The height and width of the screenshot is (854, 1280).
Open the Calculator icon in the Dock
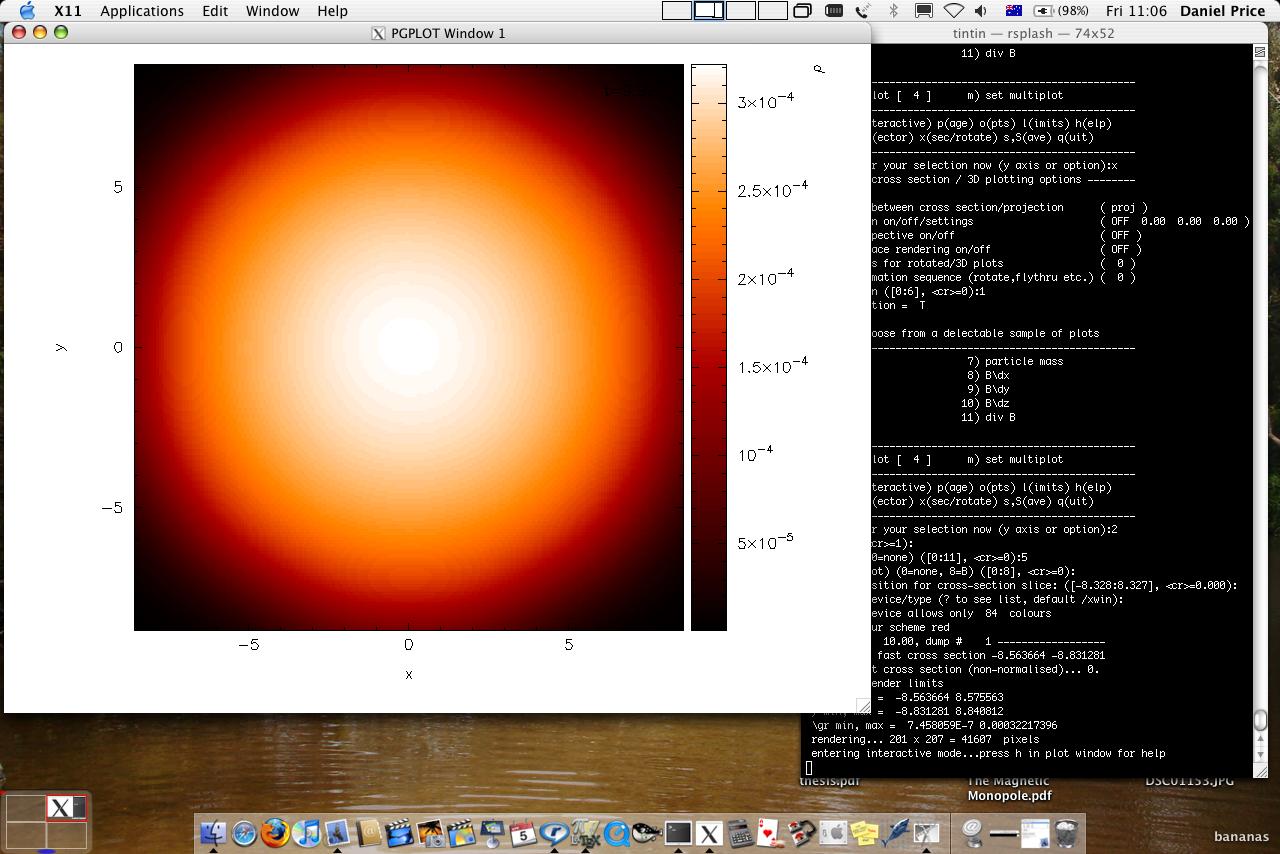(x=740, y=833)
